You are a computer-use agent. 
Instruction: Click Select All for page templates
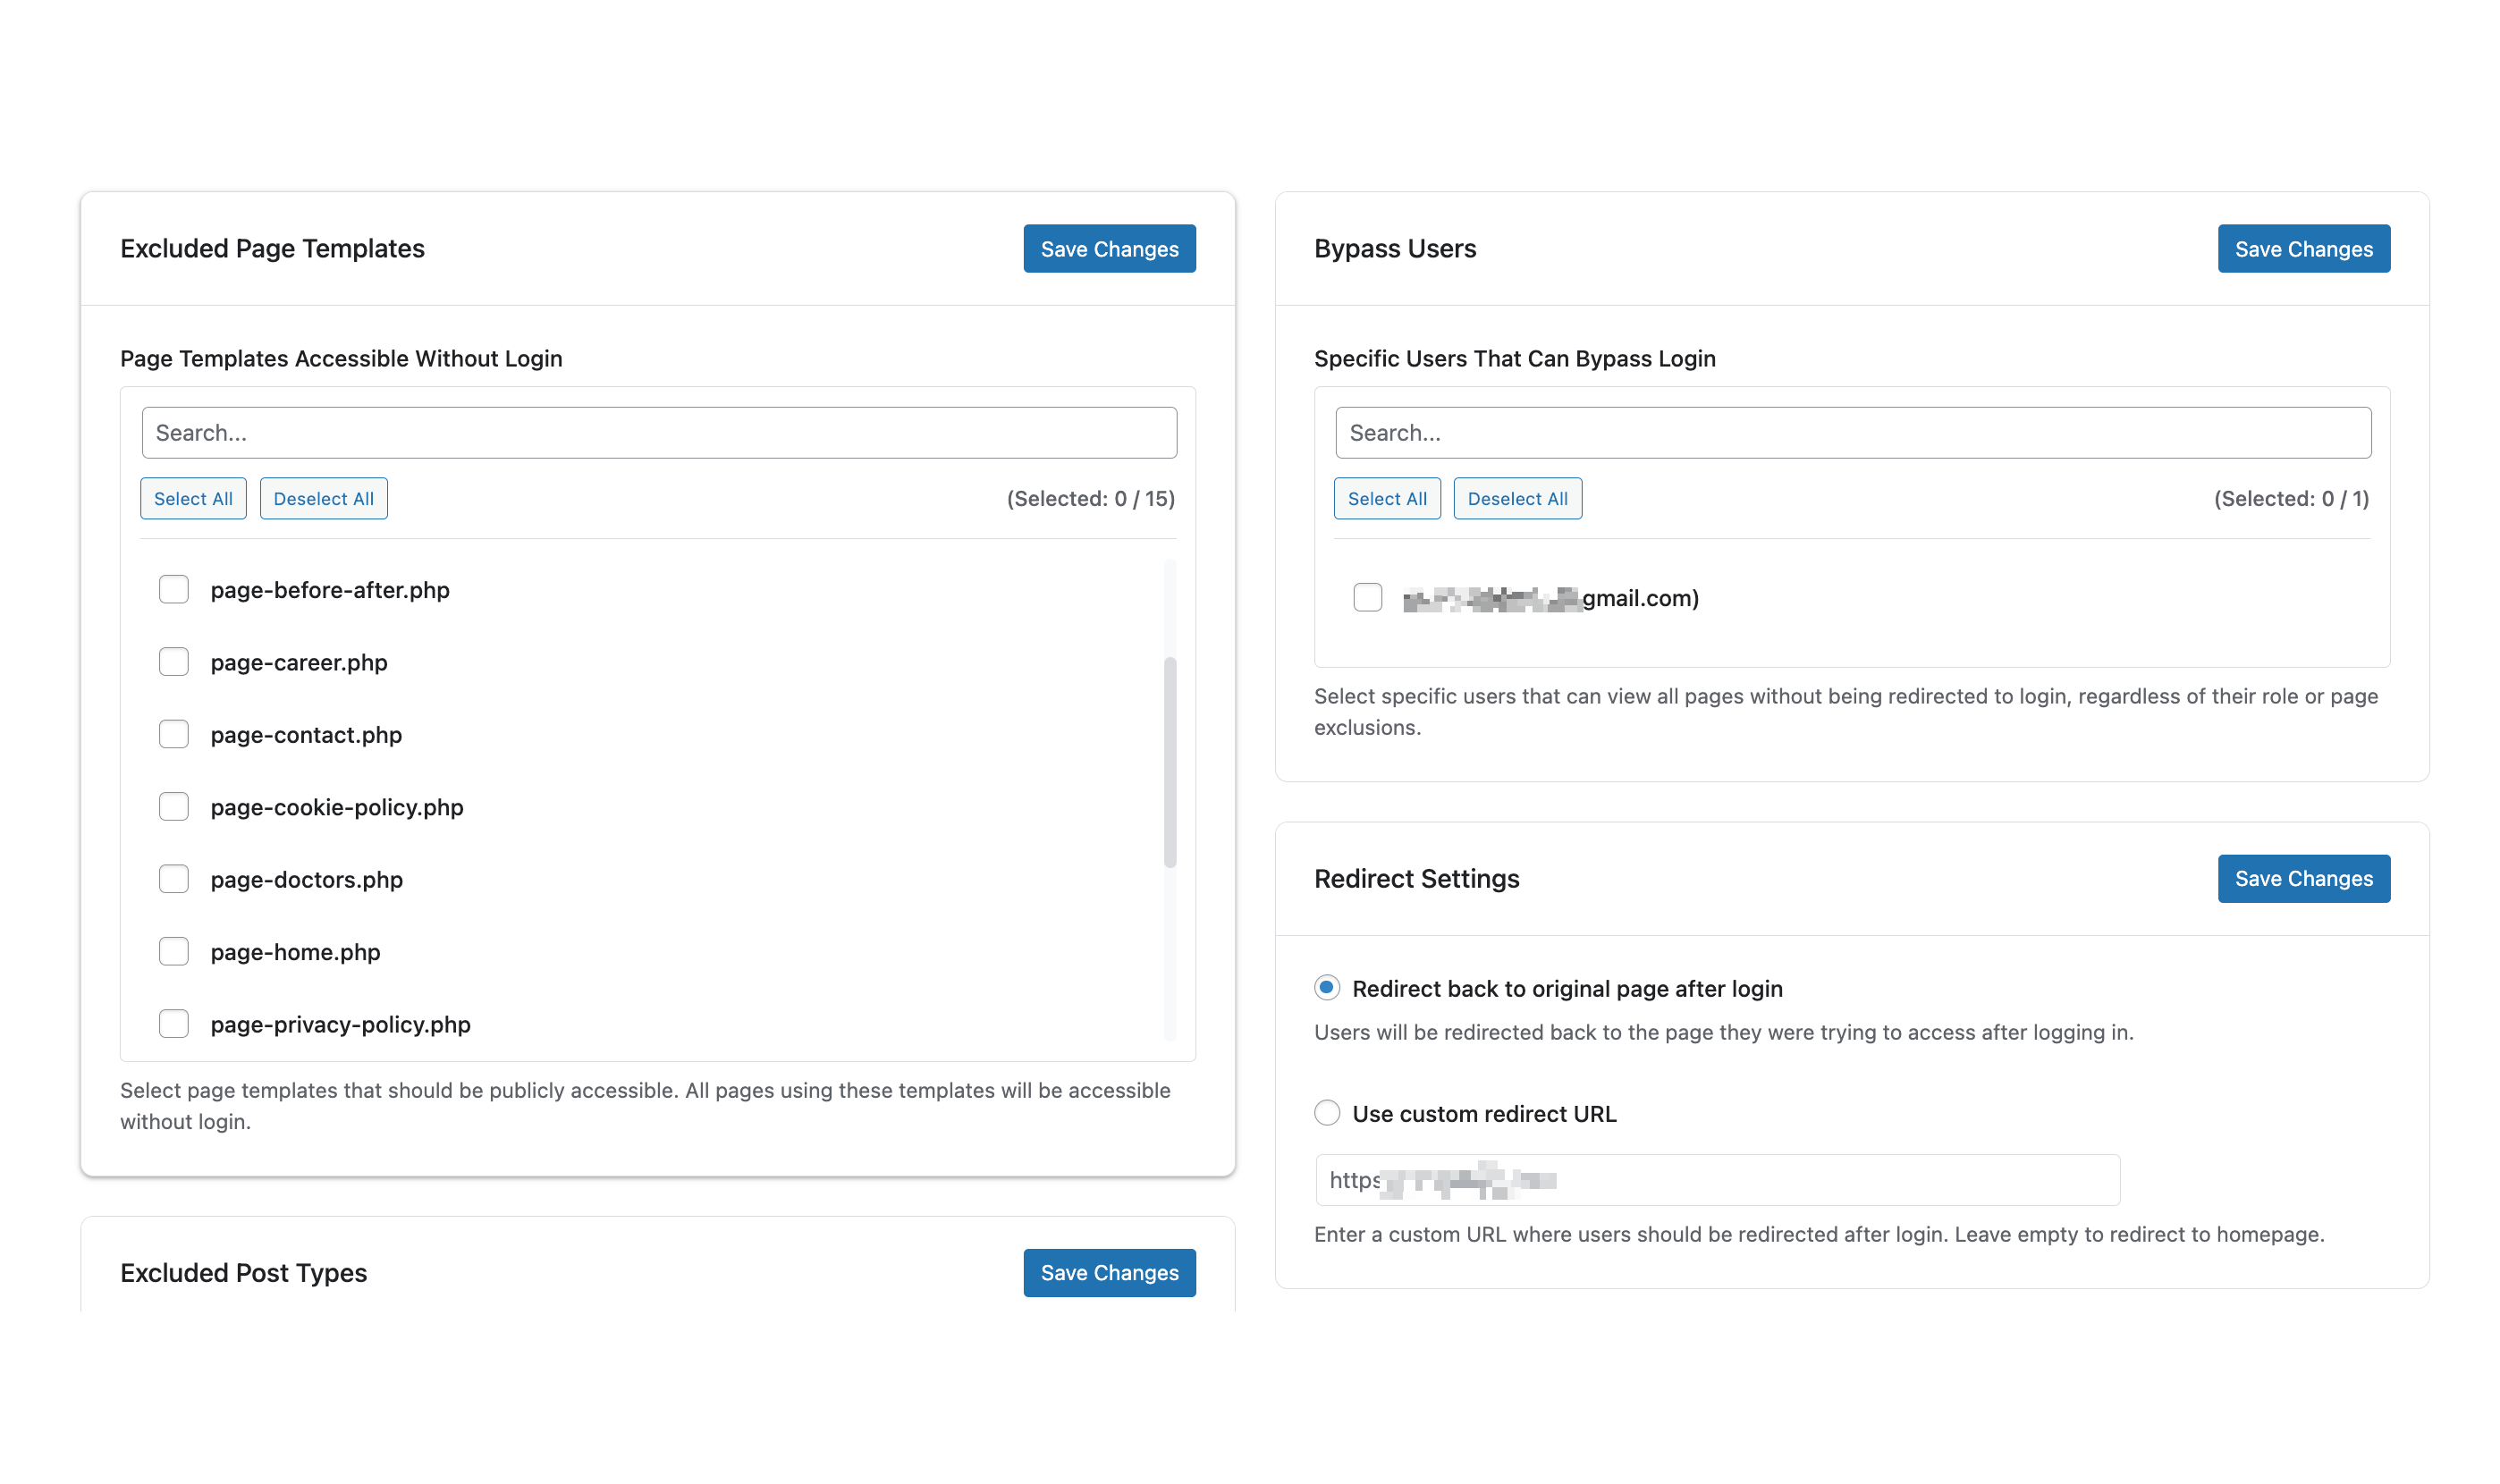coord(193,499)
